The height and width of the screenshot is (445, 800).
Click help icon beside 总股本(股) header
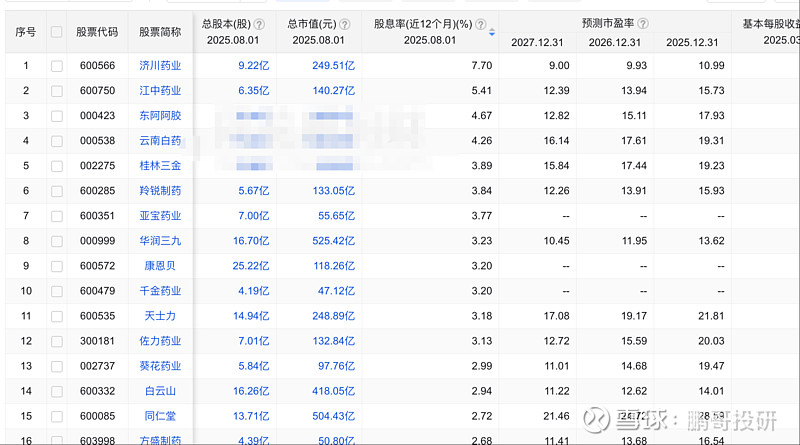click(259, 24)
